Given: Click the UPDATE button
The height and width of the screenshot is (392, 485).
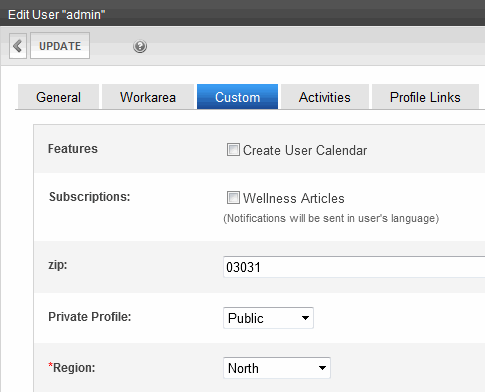Looking at the screenshot, I should pyautogui.click(x=60, y=46).
